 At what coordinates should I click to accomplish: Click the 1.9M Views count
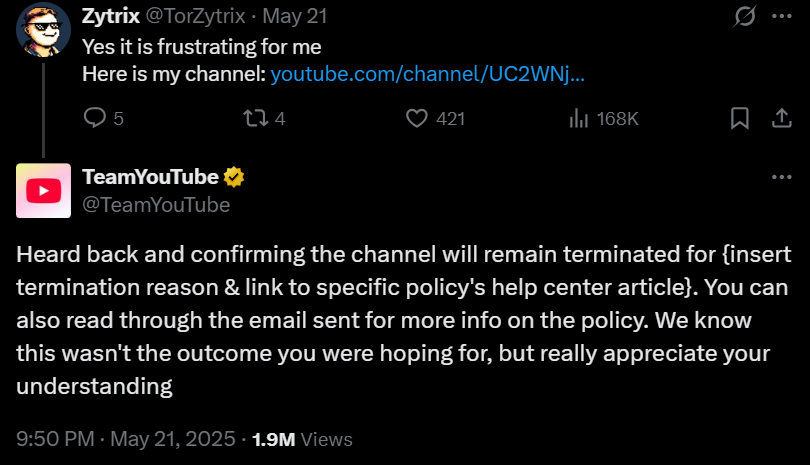pos(302,439)
